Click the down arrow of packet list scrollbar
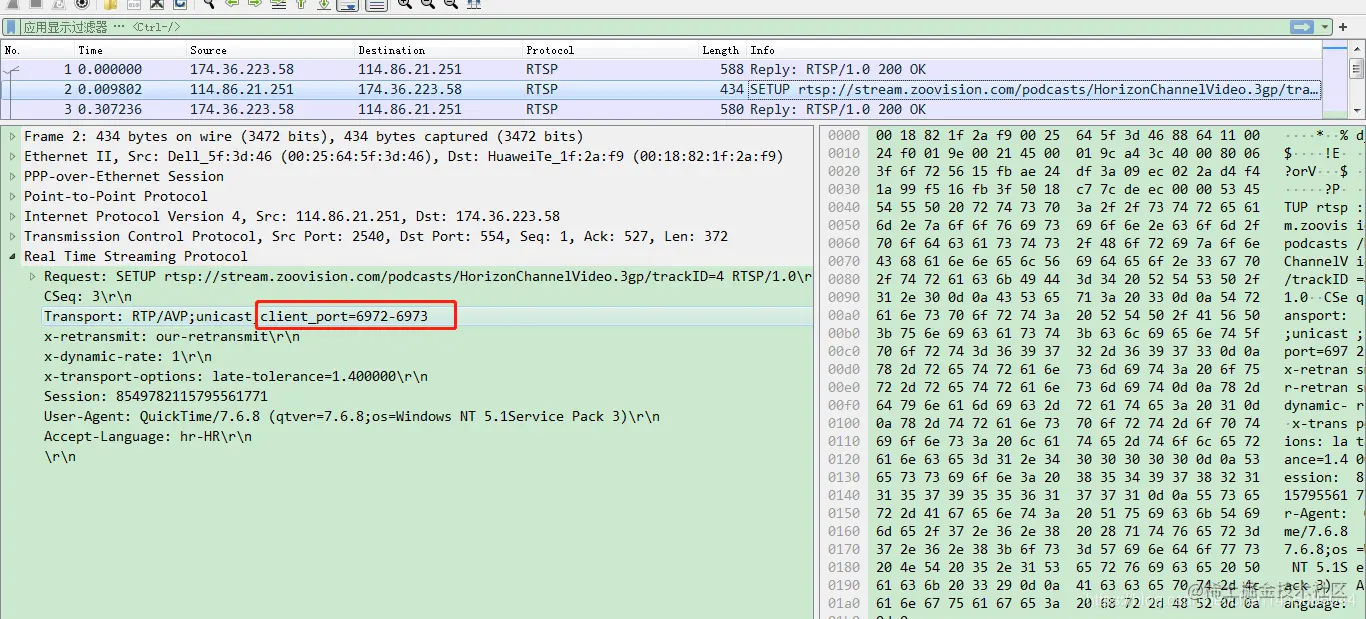 (x=1356, y=110)
